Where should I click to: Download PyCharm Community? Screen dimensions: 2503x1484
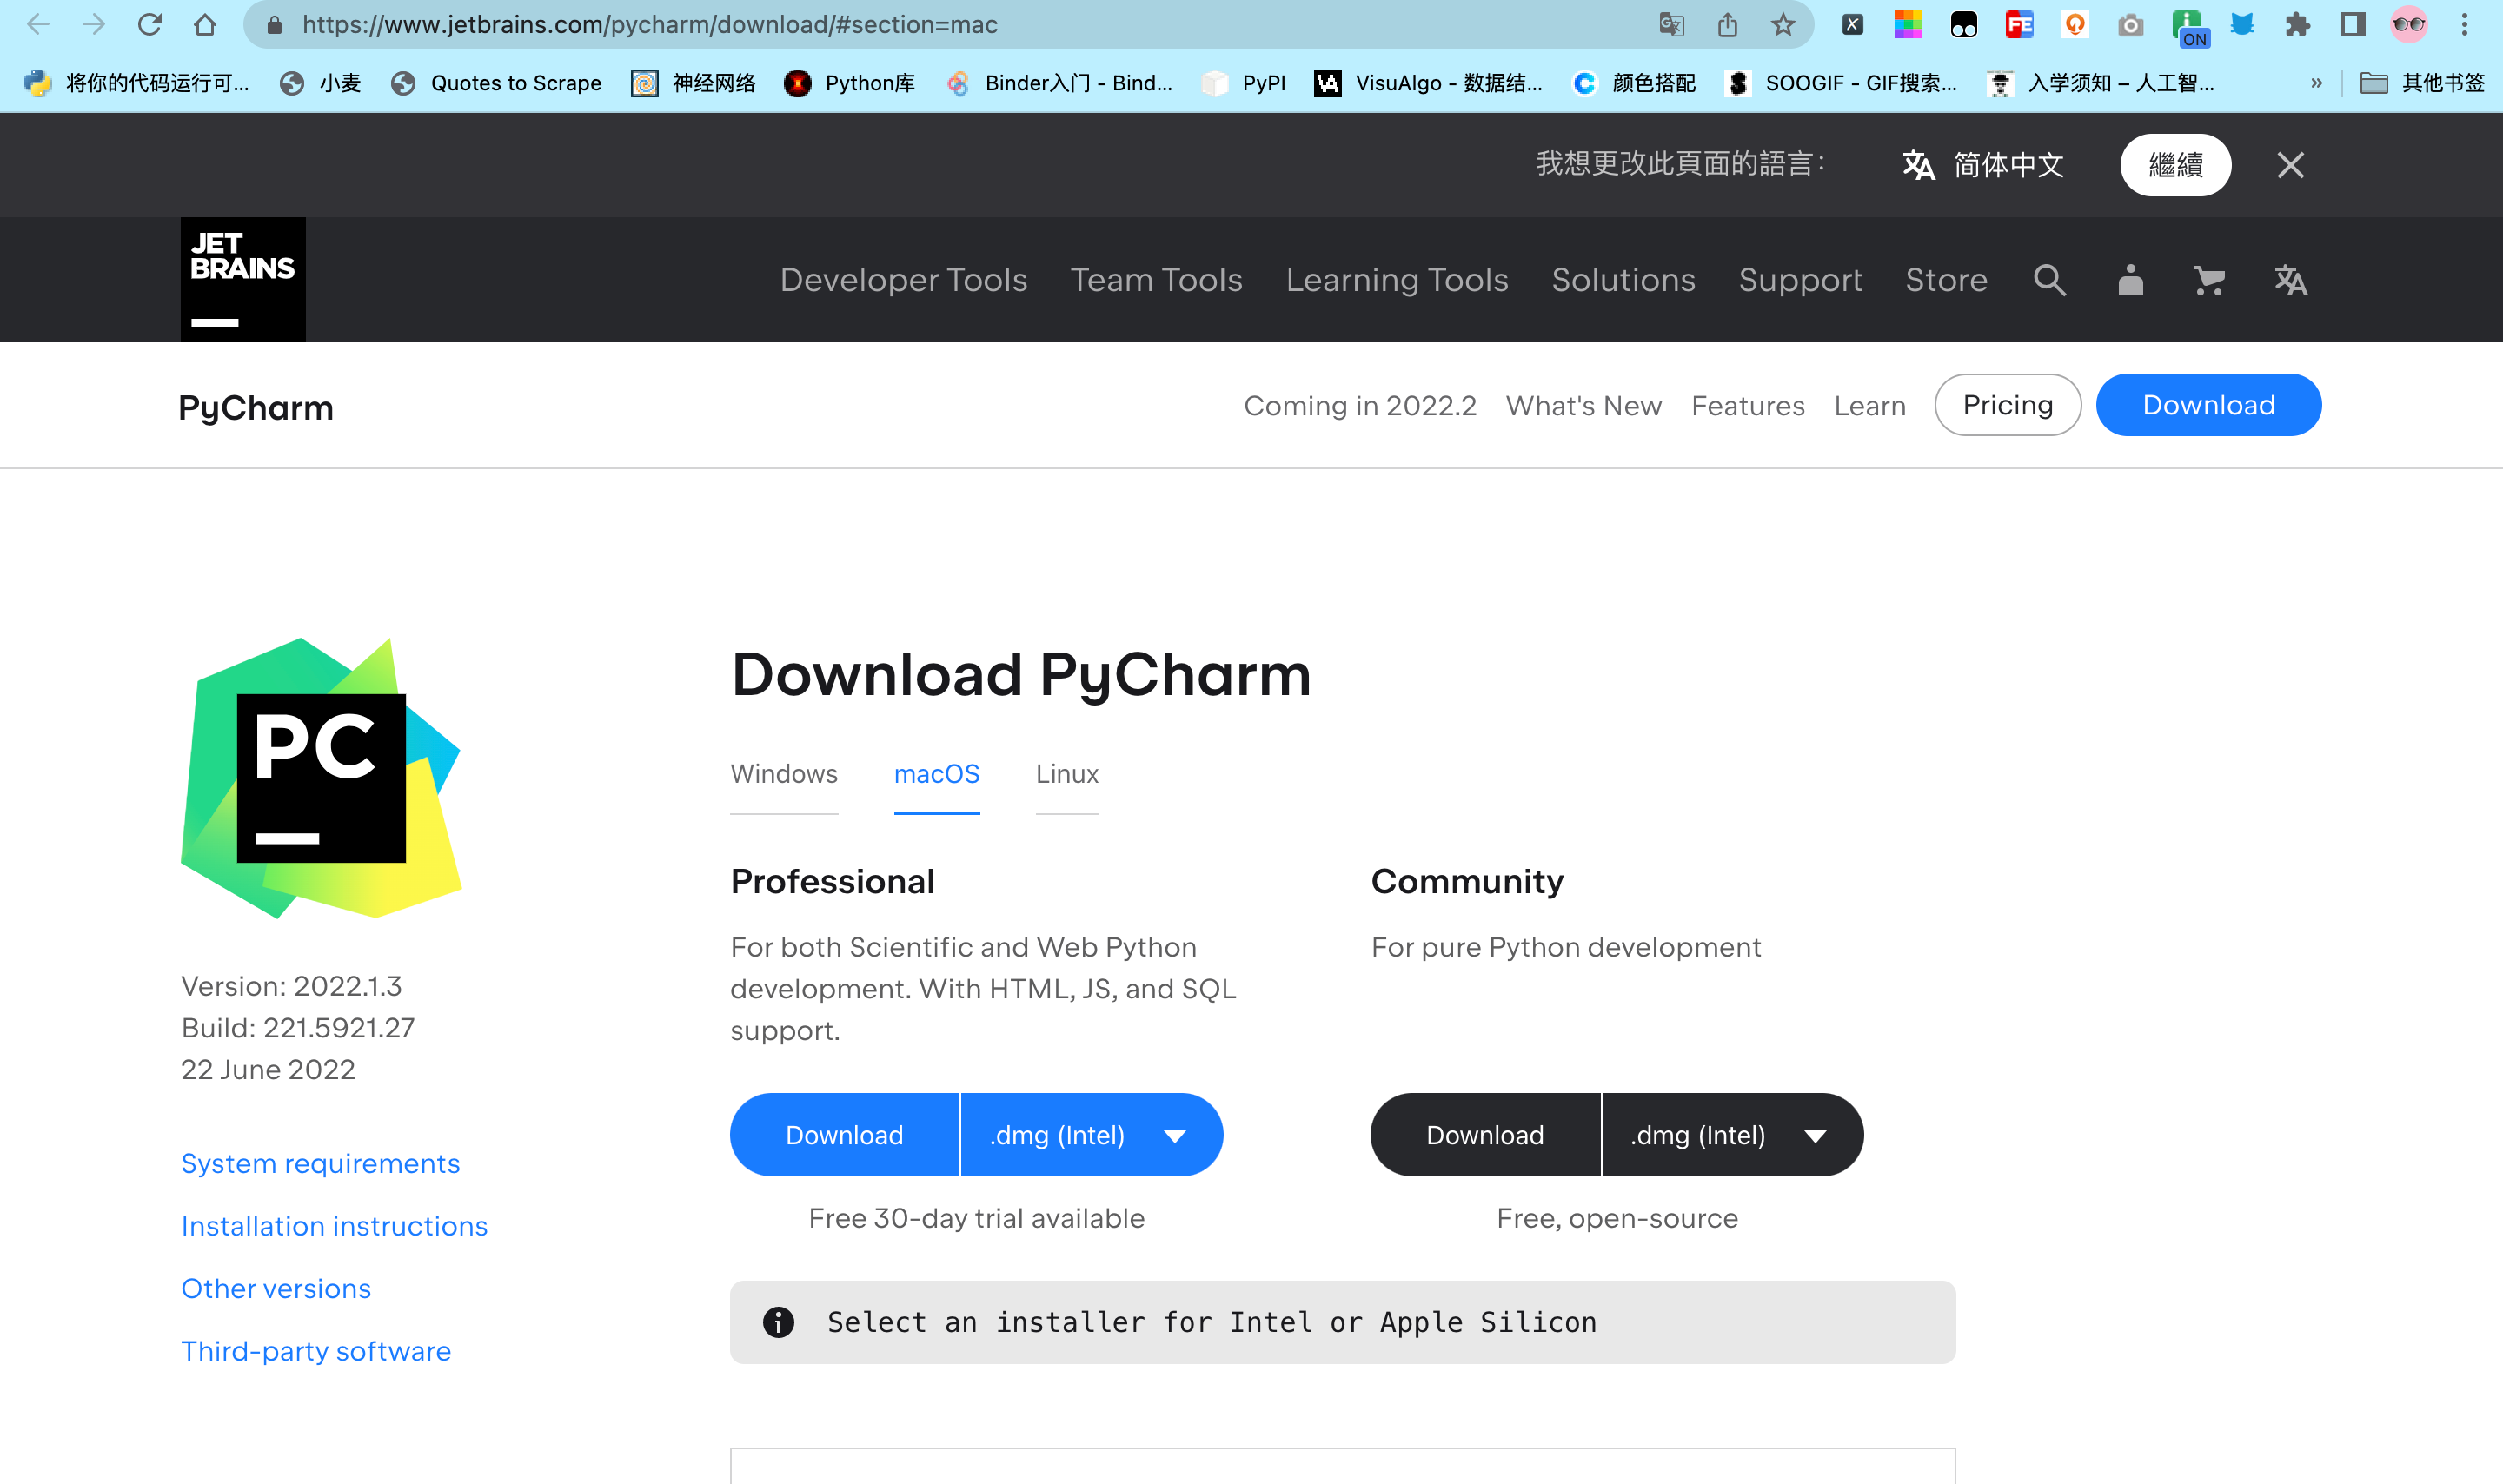(x=1485, y=1135)
